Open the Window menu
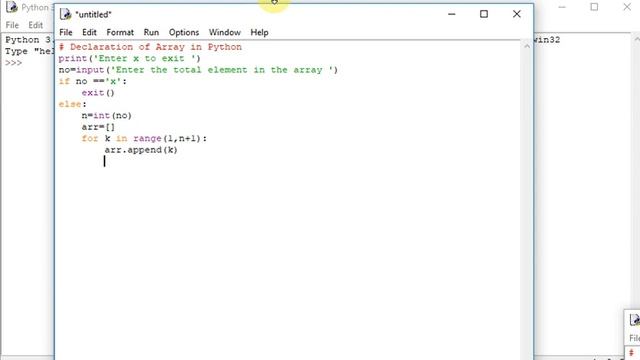640x360 pixels. click(224, 32)
